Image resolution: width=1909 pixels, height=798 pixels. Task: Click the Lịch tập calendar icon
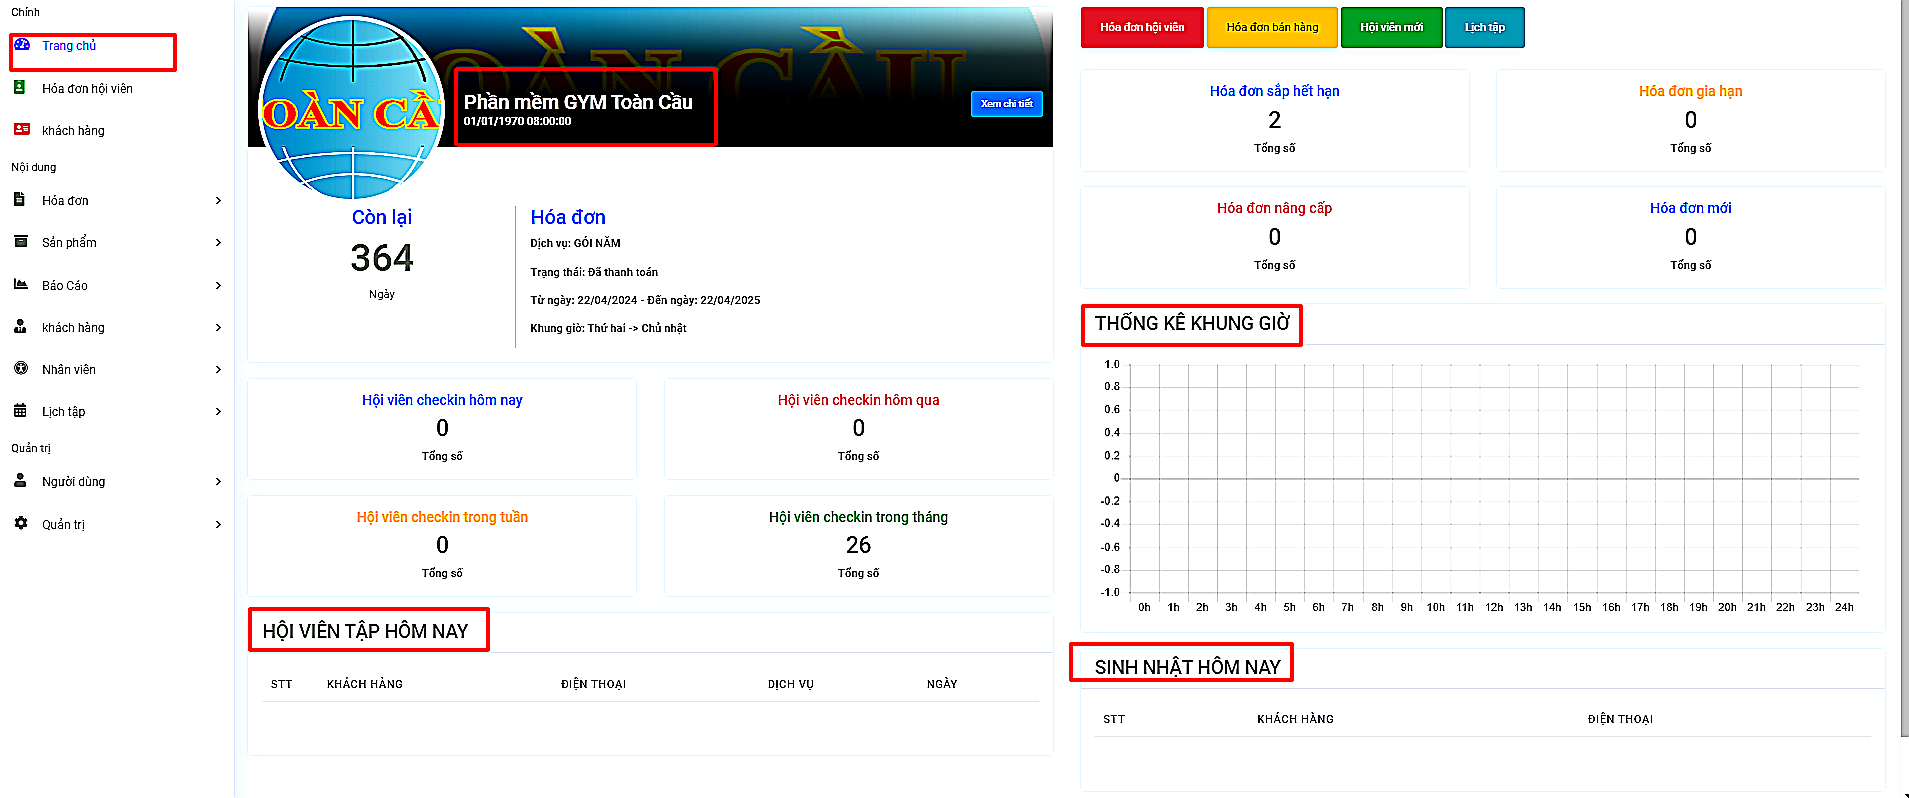tap(20, 411)
